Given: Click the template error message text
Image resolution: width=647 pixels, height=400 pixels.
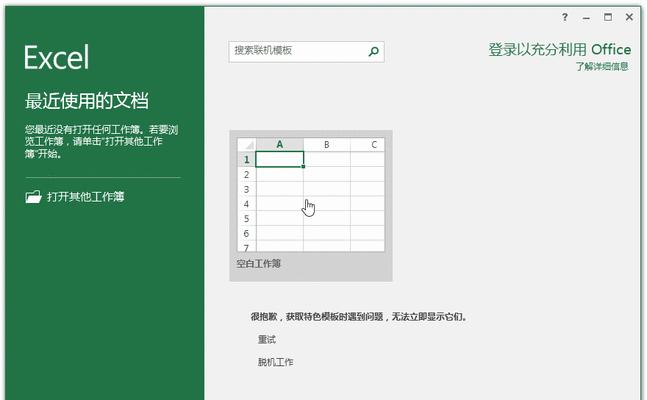Looking at the screenshot, I should click(359, 317).
